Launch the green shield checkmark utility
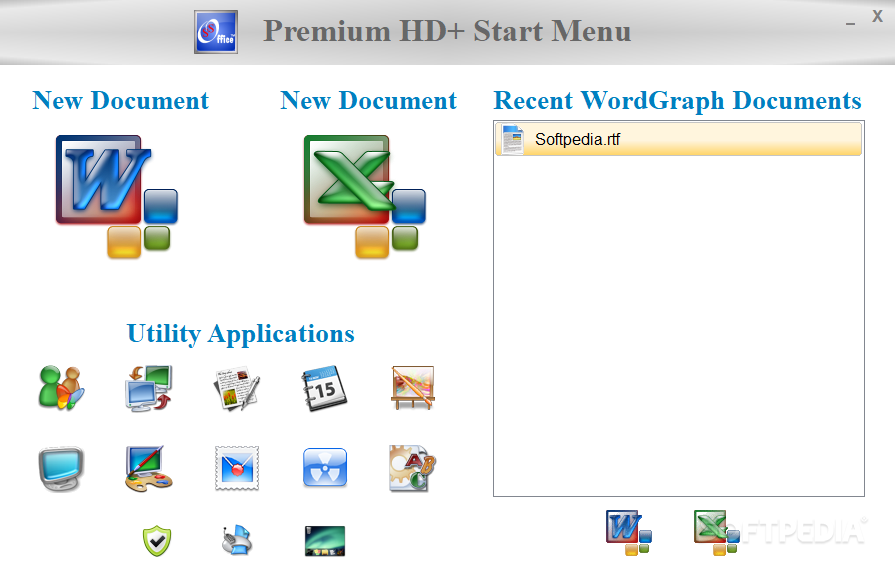This screenshot has width=895, height=569. point(157,540)
